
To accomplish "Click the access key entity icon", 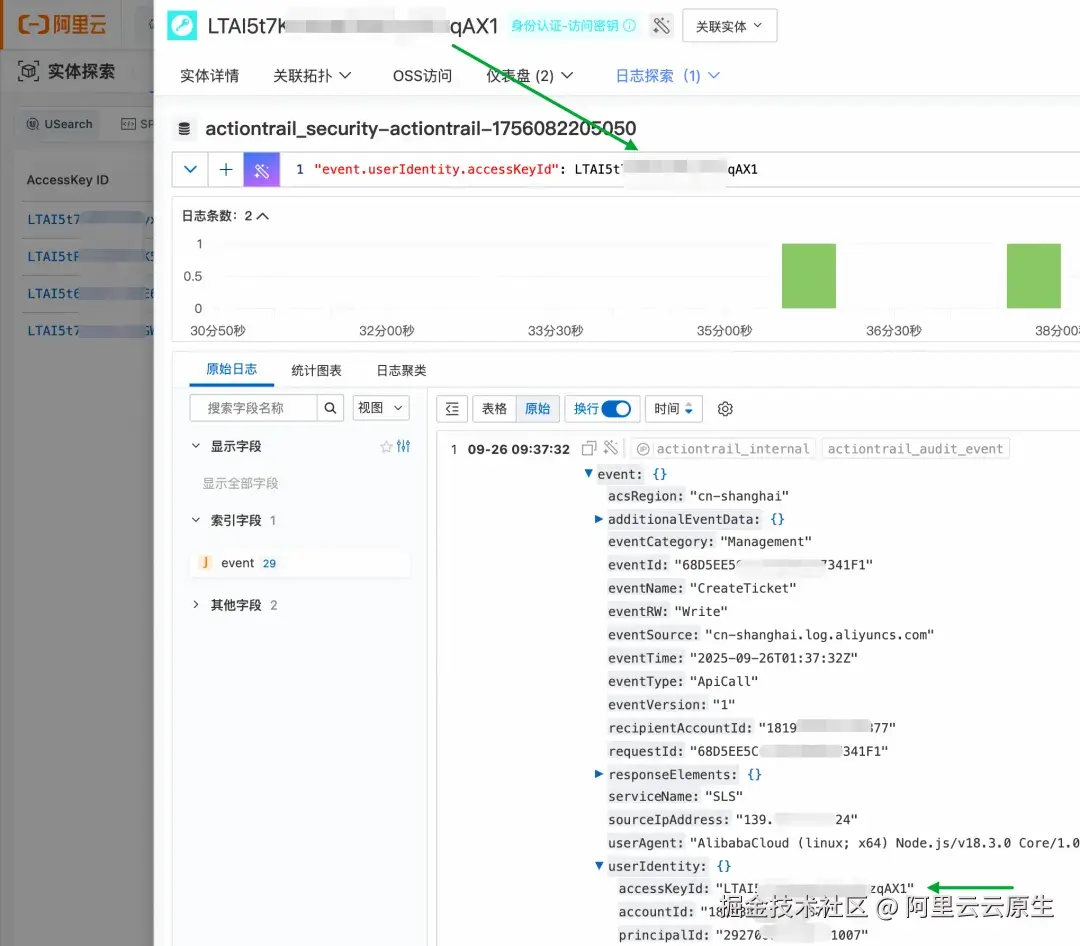I will point(182,25).
